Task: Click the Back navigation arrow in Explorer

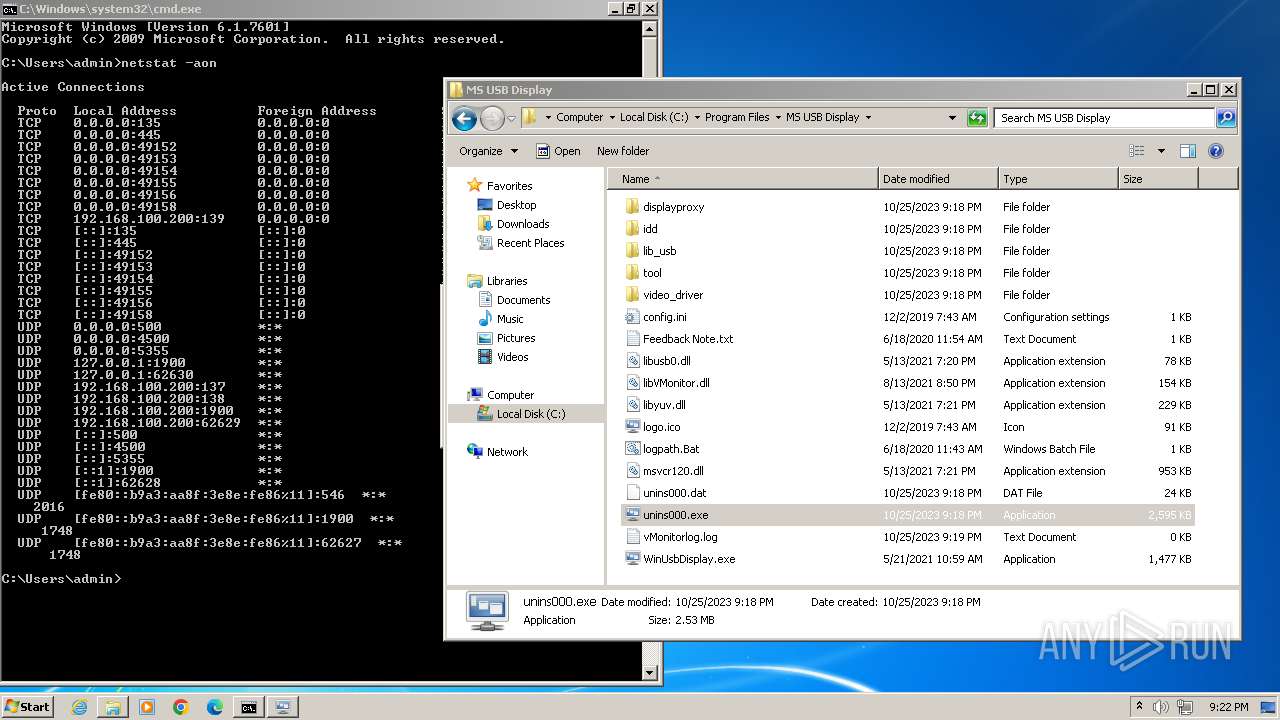Action: [x=464, y=119]
